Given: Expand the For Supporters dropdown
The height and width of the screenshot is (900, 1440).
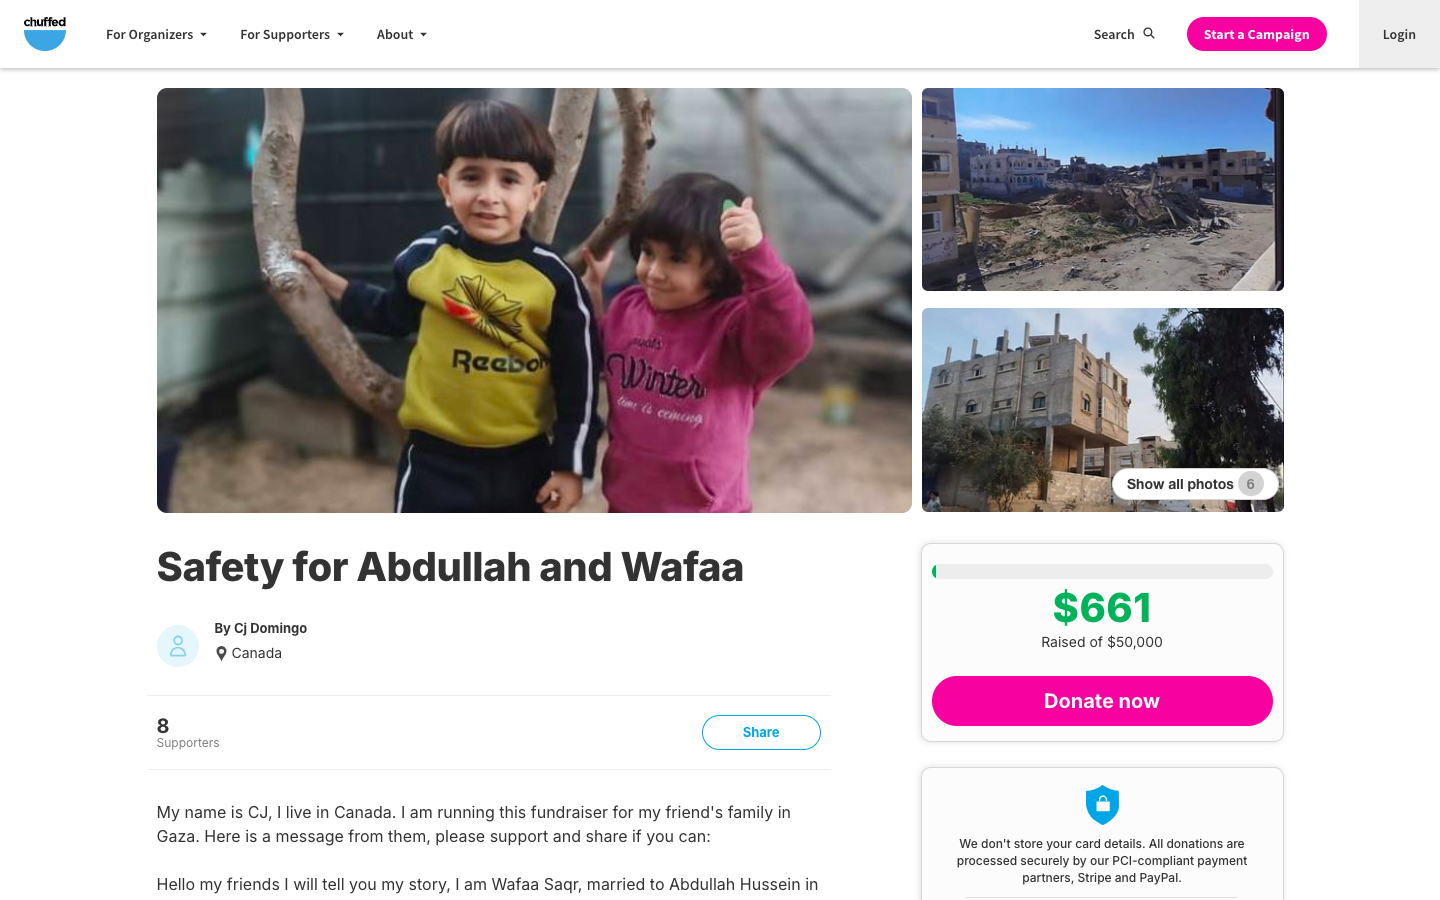Looking at the screenshot, I should (x=292, y=34).
